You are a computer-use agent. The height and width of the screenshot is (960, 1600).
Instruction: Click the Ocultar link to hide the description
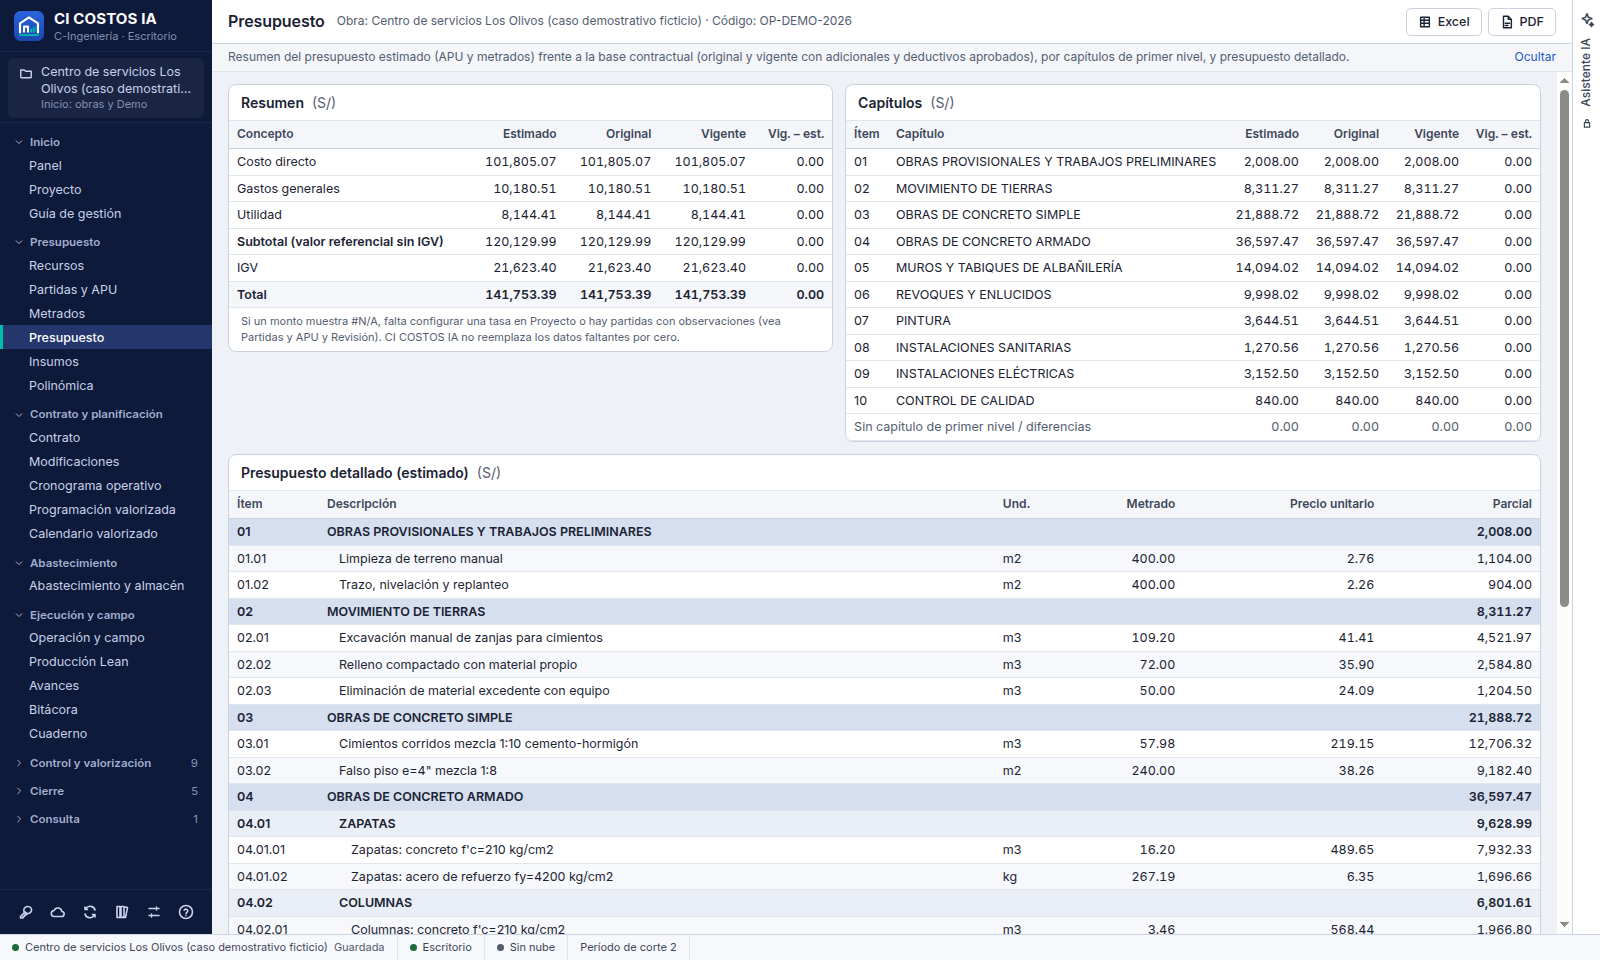(1535, 57)
